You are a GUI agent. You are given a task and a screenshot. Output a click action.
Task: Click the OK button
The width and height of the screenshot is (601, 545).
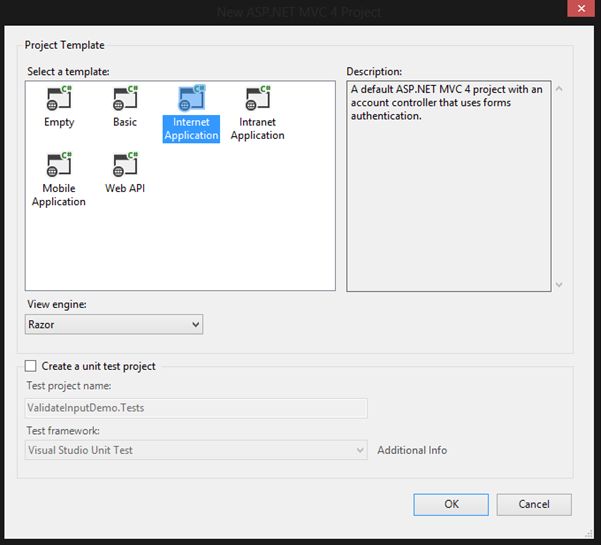click(x=451, y=504)
